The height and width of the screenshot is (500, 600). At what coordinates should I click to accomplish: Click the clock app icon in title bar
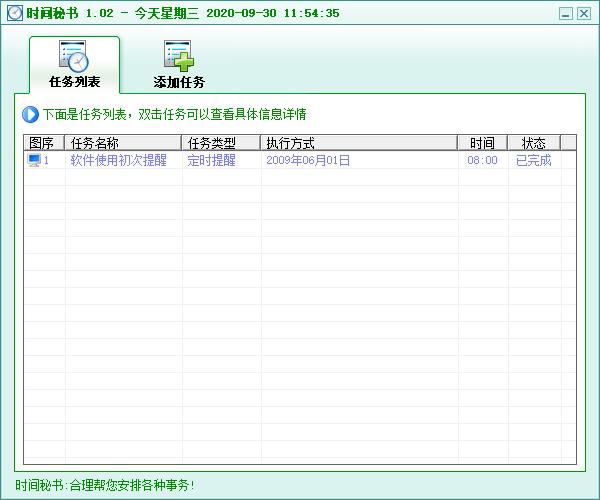(x=14, y=13)
